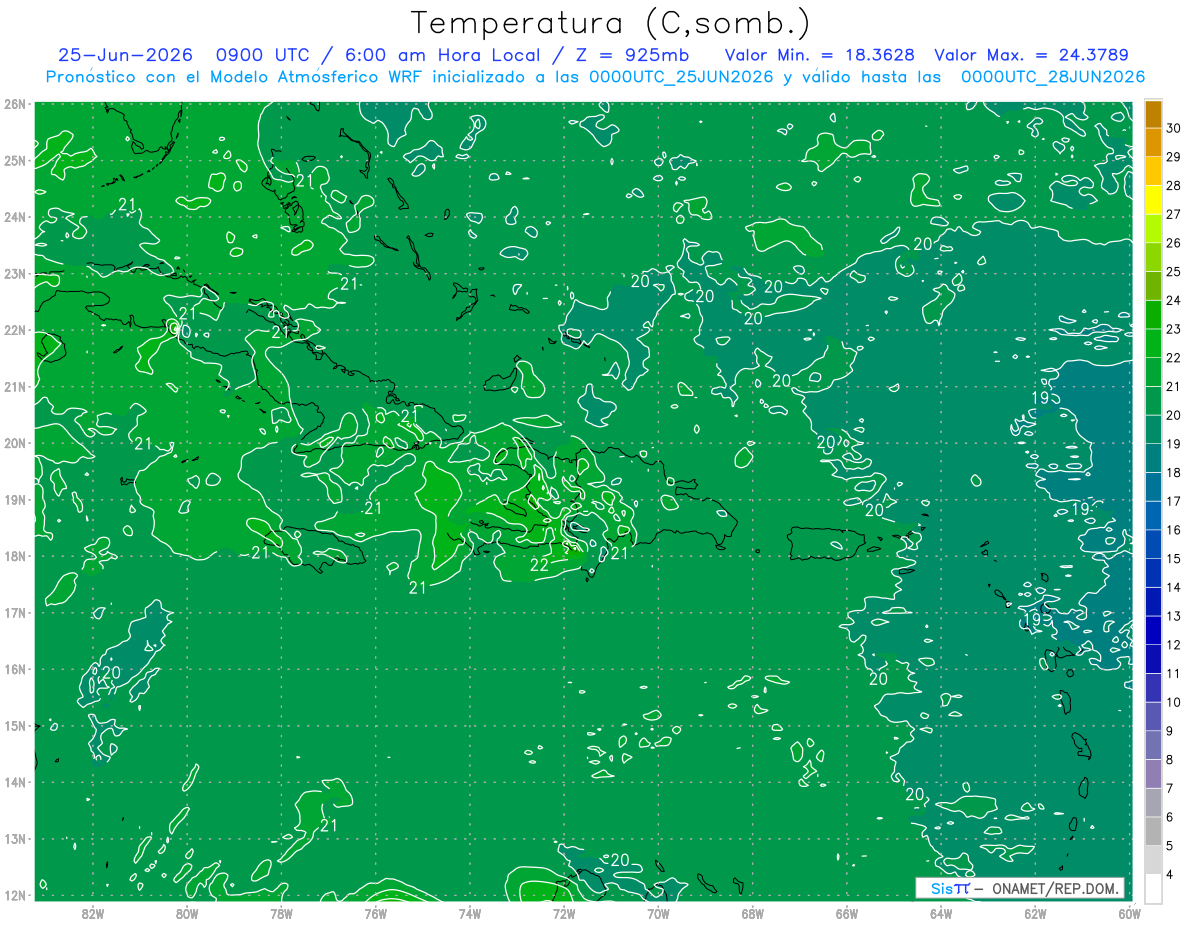
Task: Click legend swatch between 5 and 6
Action: tap(1153, 832)
